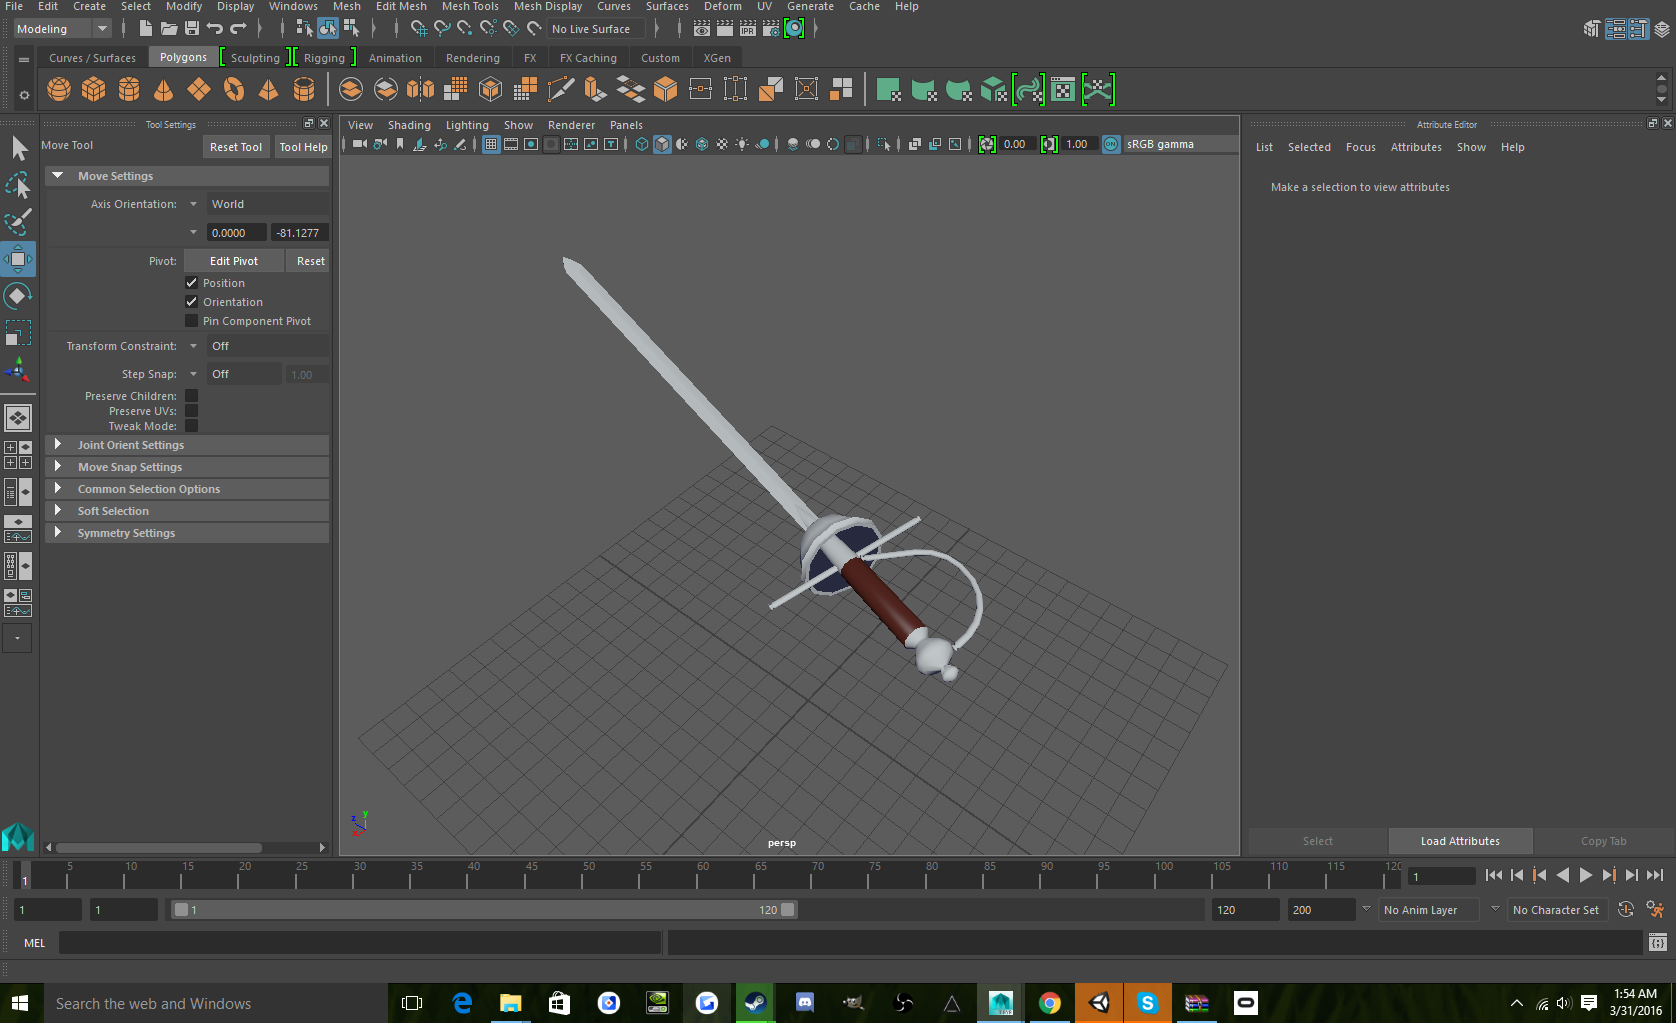
Task: Expand the Symmetry Settings section
Action: [127, 532]
